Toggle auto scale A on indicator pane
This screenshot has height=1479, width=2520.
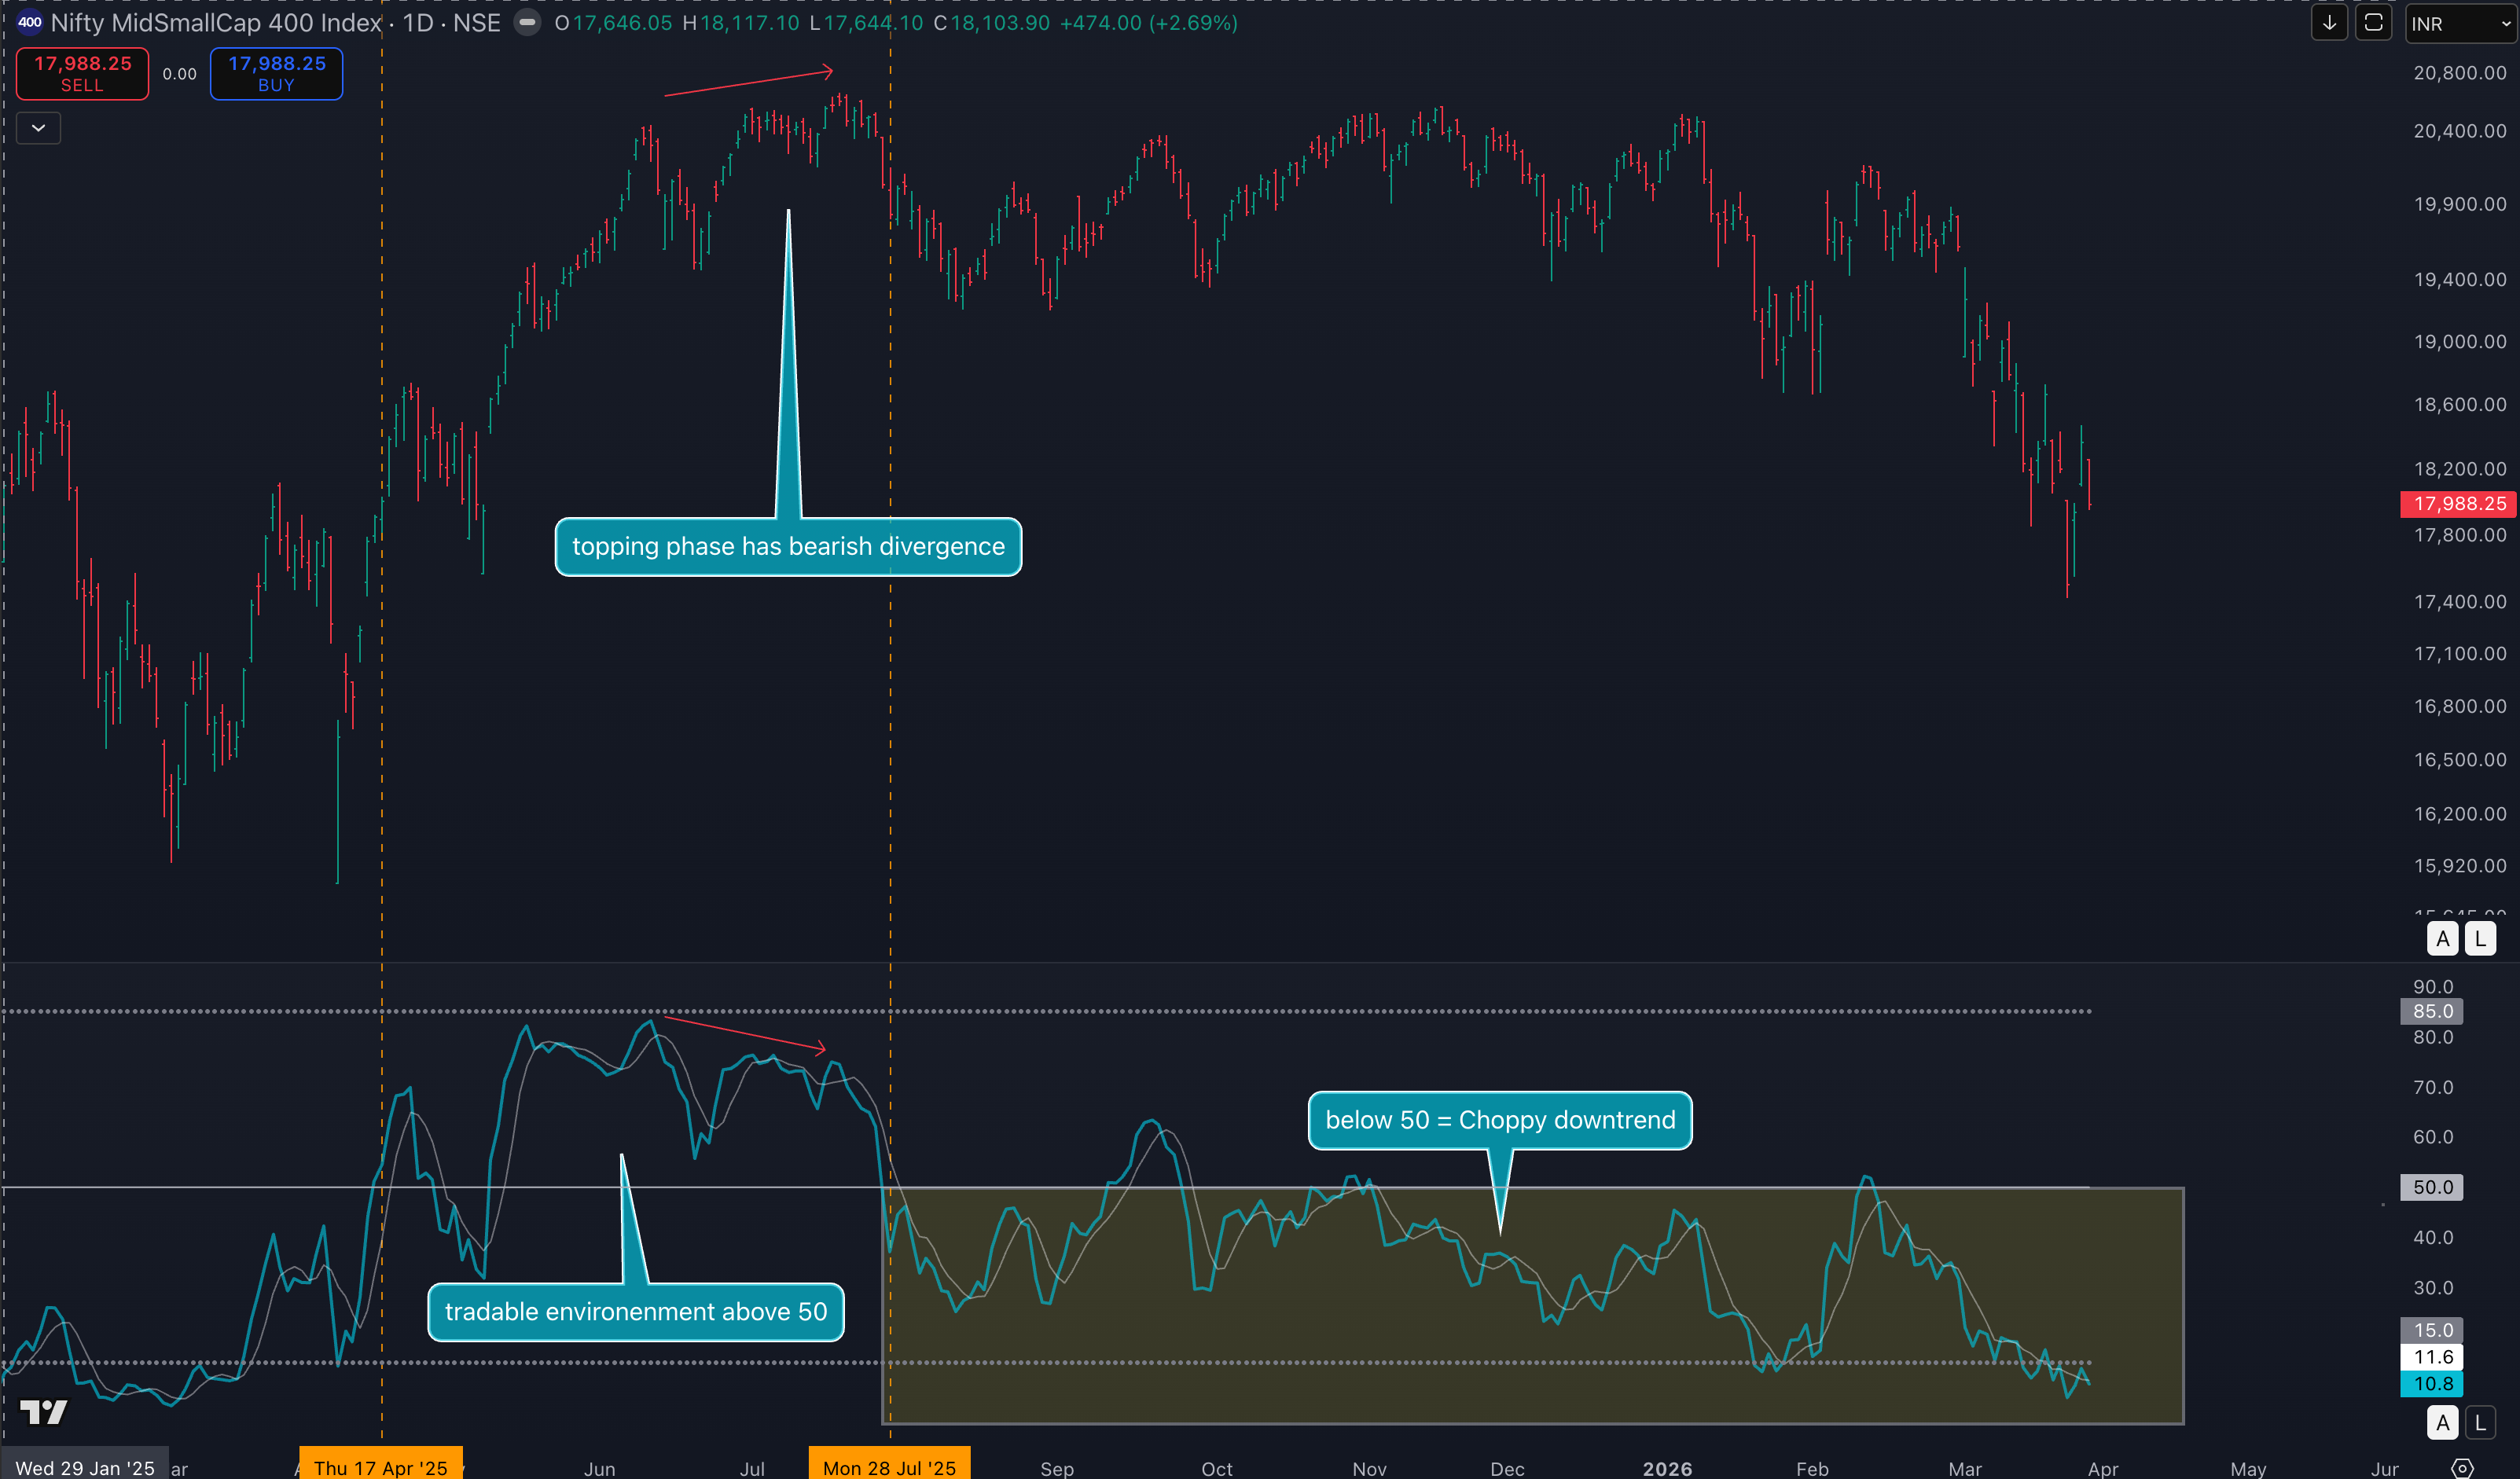tap(2442, 1423)
